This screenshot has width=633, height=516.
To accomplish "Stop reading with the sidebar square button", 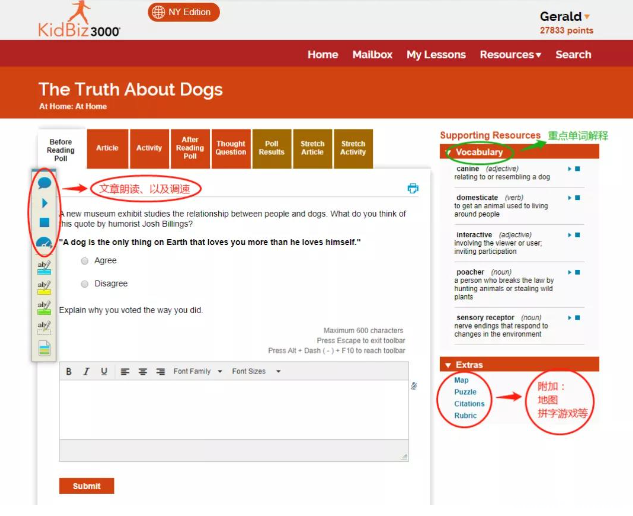I will [44, 222].
